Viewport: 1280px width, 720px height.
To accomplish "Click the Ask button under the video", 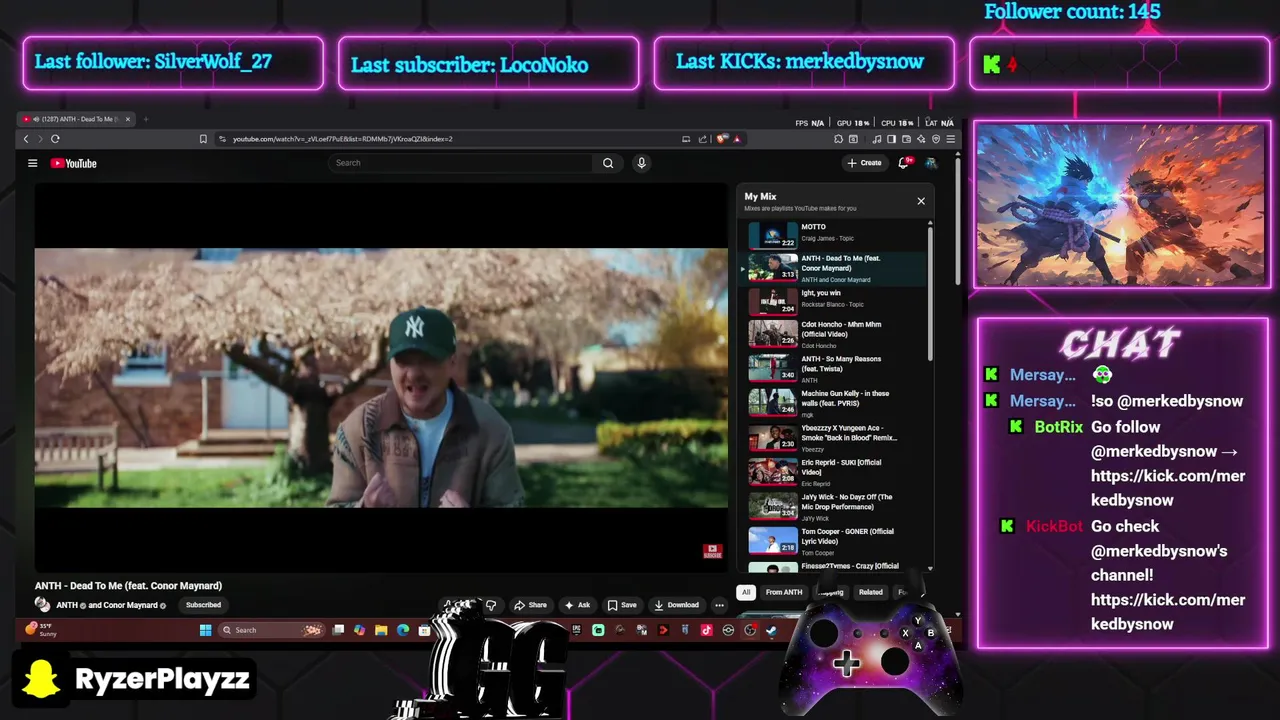I will (x=577, y=605).
